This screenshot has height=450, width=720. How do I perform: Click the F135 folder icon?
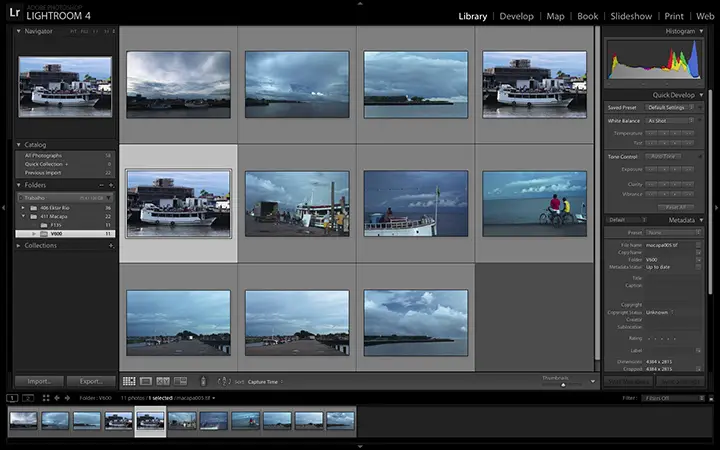coord(44,225)
